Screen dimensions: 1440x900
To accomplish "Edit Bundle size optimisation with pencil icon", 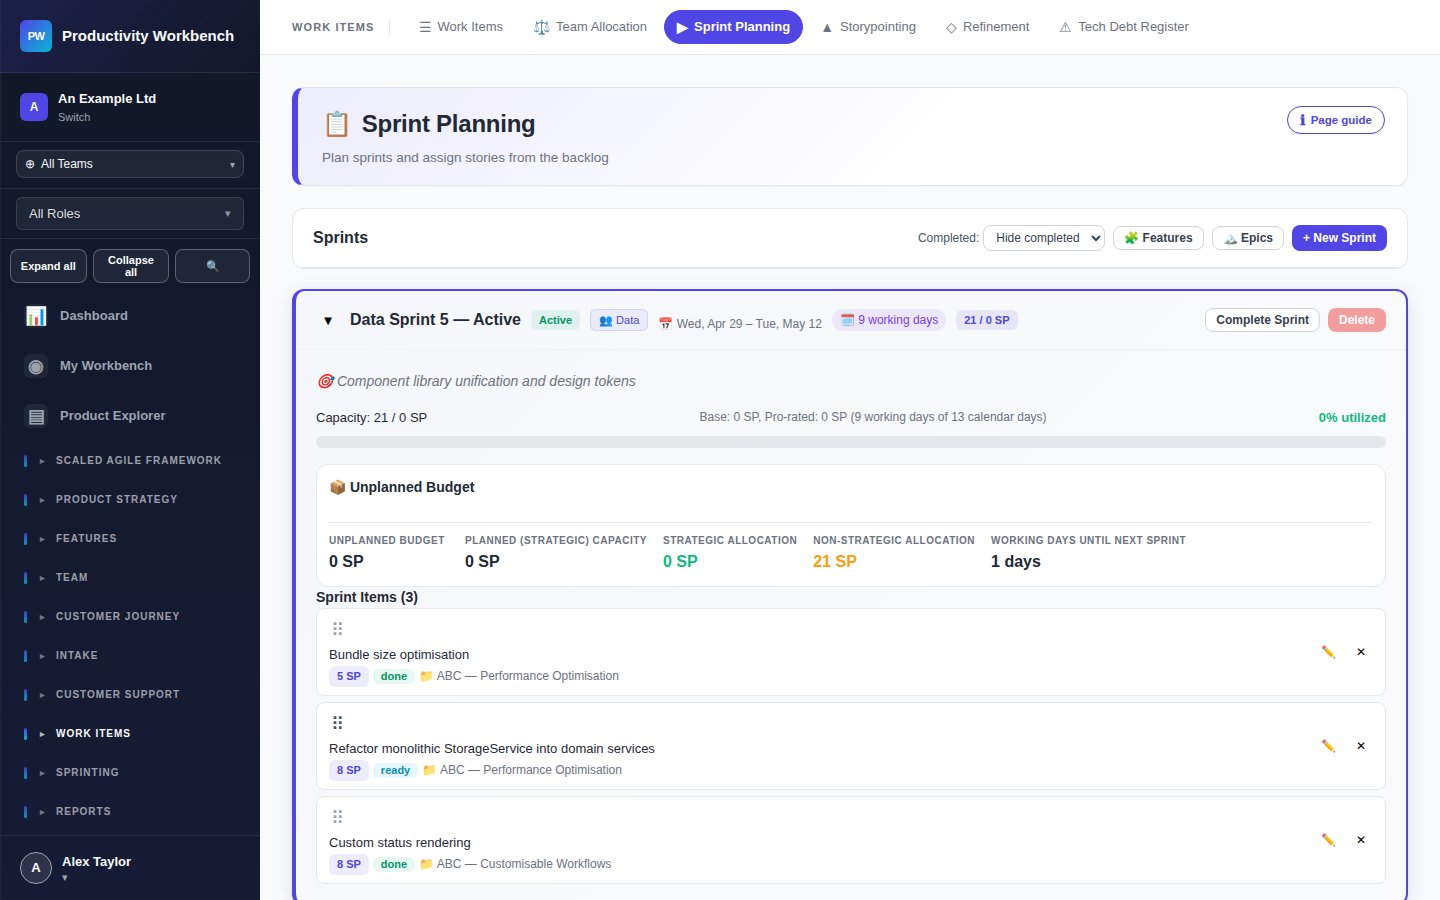I will (x=1328, y=652).
